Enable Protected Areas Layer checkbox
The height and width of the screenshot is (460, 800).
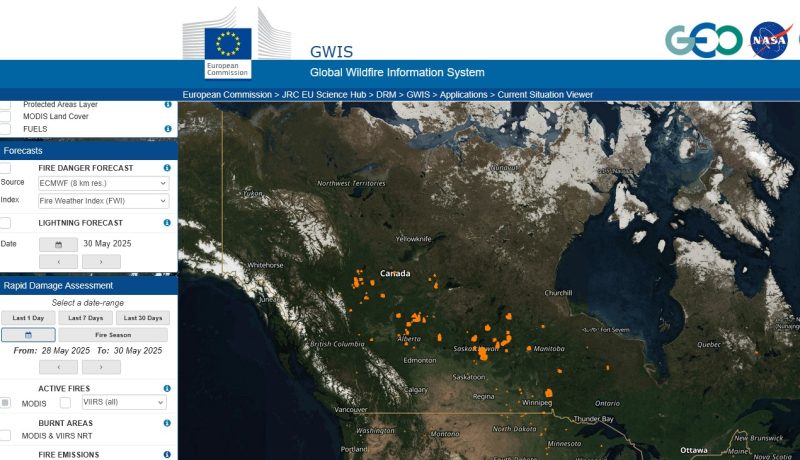(5, 105)
